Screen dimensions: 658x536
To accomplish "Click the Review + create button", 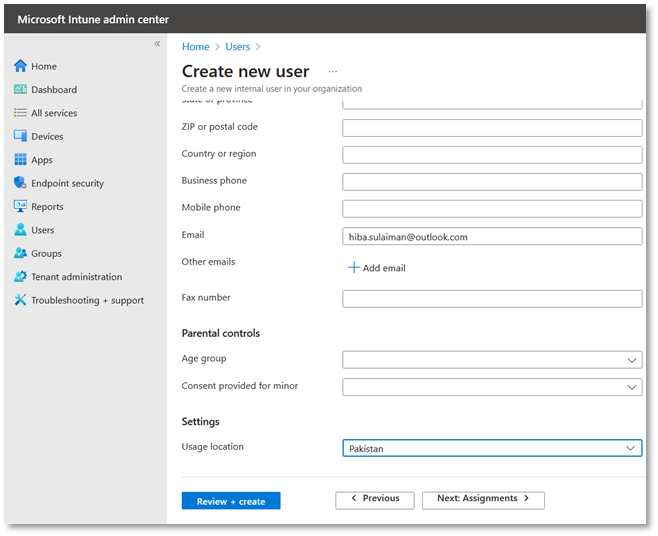I will click(x=231, y=501).
